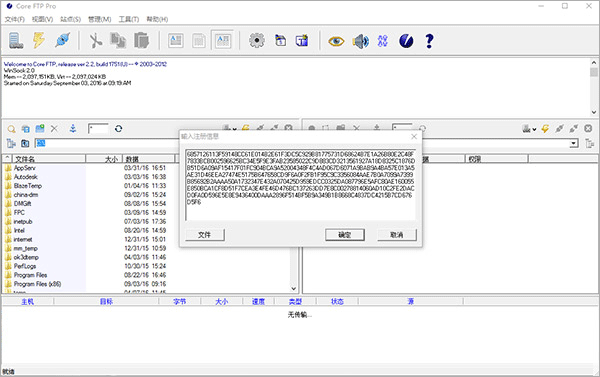Open the Site Manager toolbar icon
Screen dimensions: 600x377
(x=16, y=41)
